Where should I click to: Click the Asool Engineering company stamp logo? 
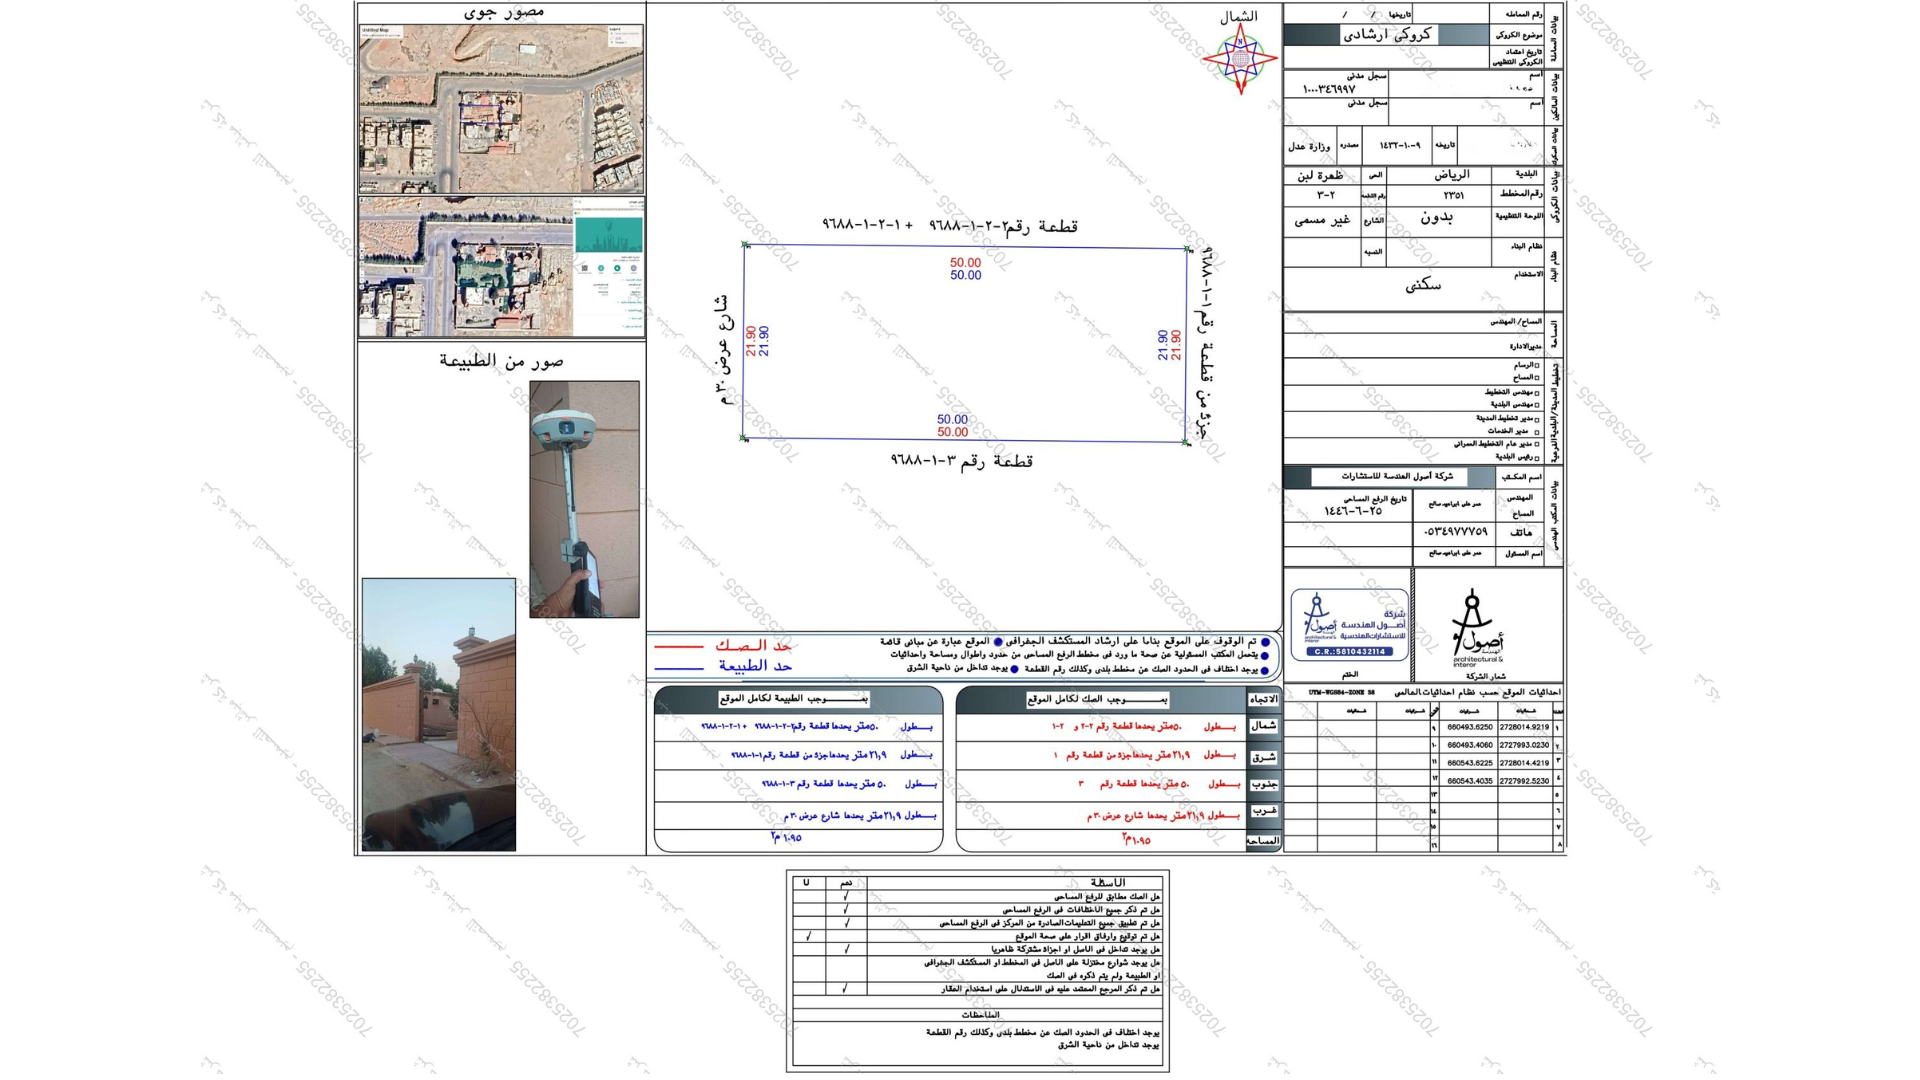click(1349, 625)
